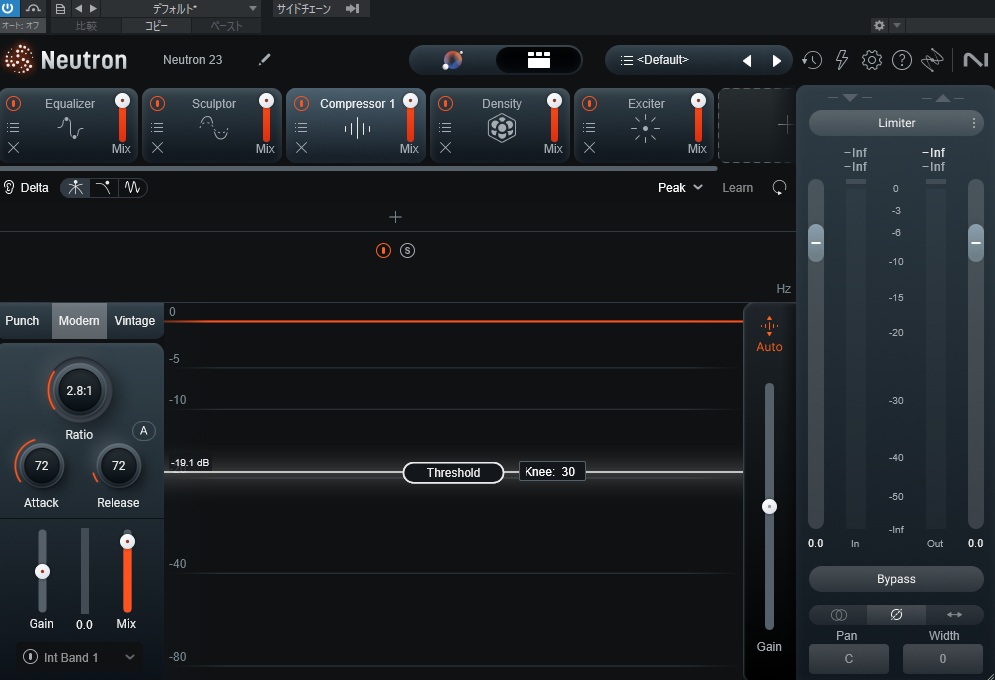
Task: Open the help question mark icon
Action: point(902,60)
